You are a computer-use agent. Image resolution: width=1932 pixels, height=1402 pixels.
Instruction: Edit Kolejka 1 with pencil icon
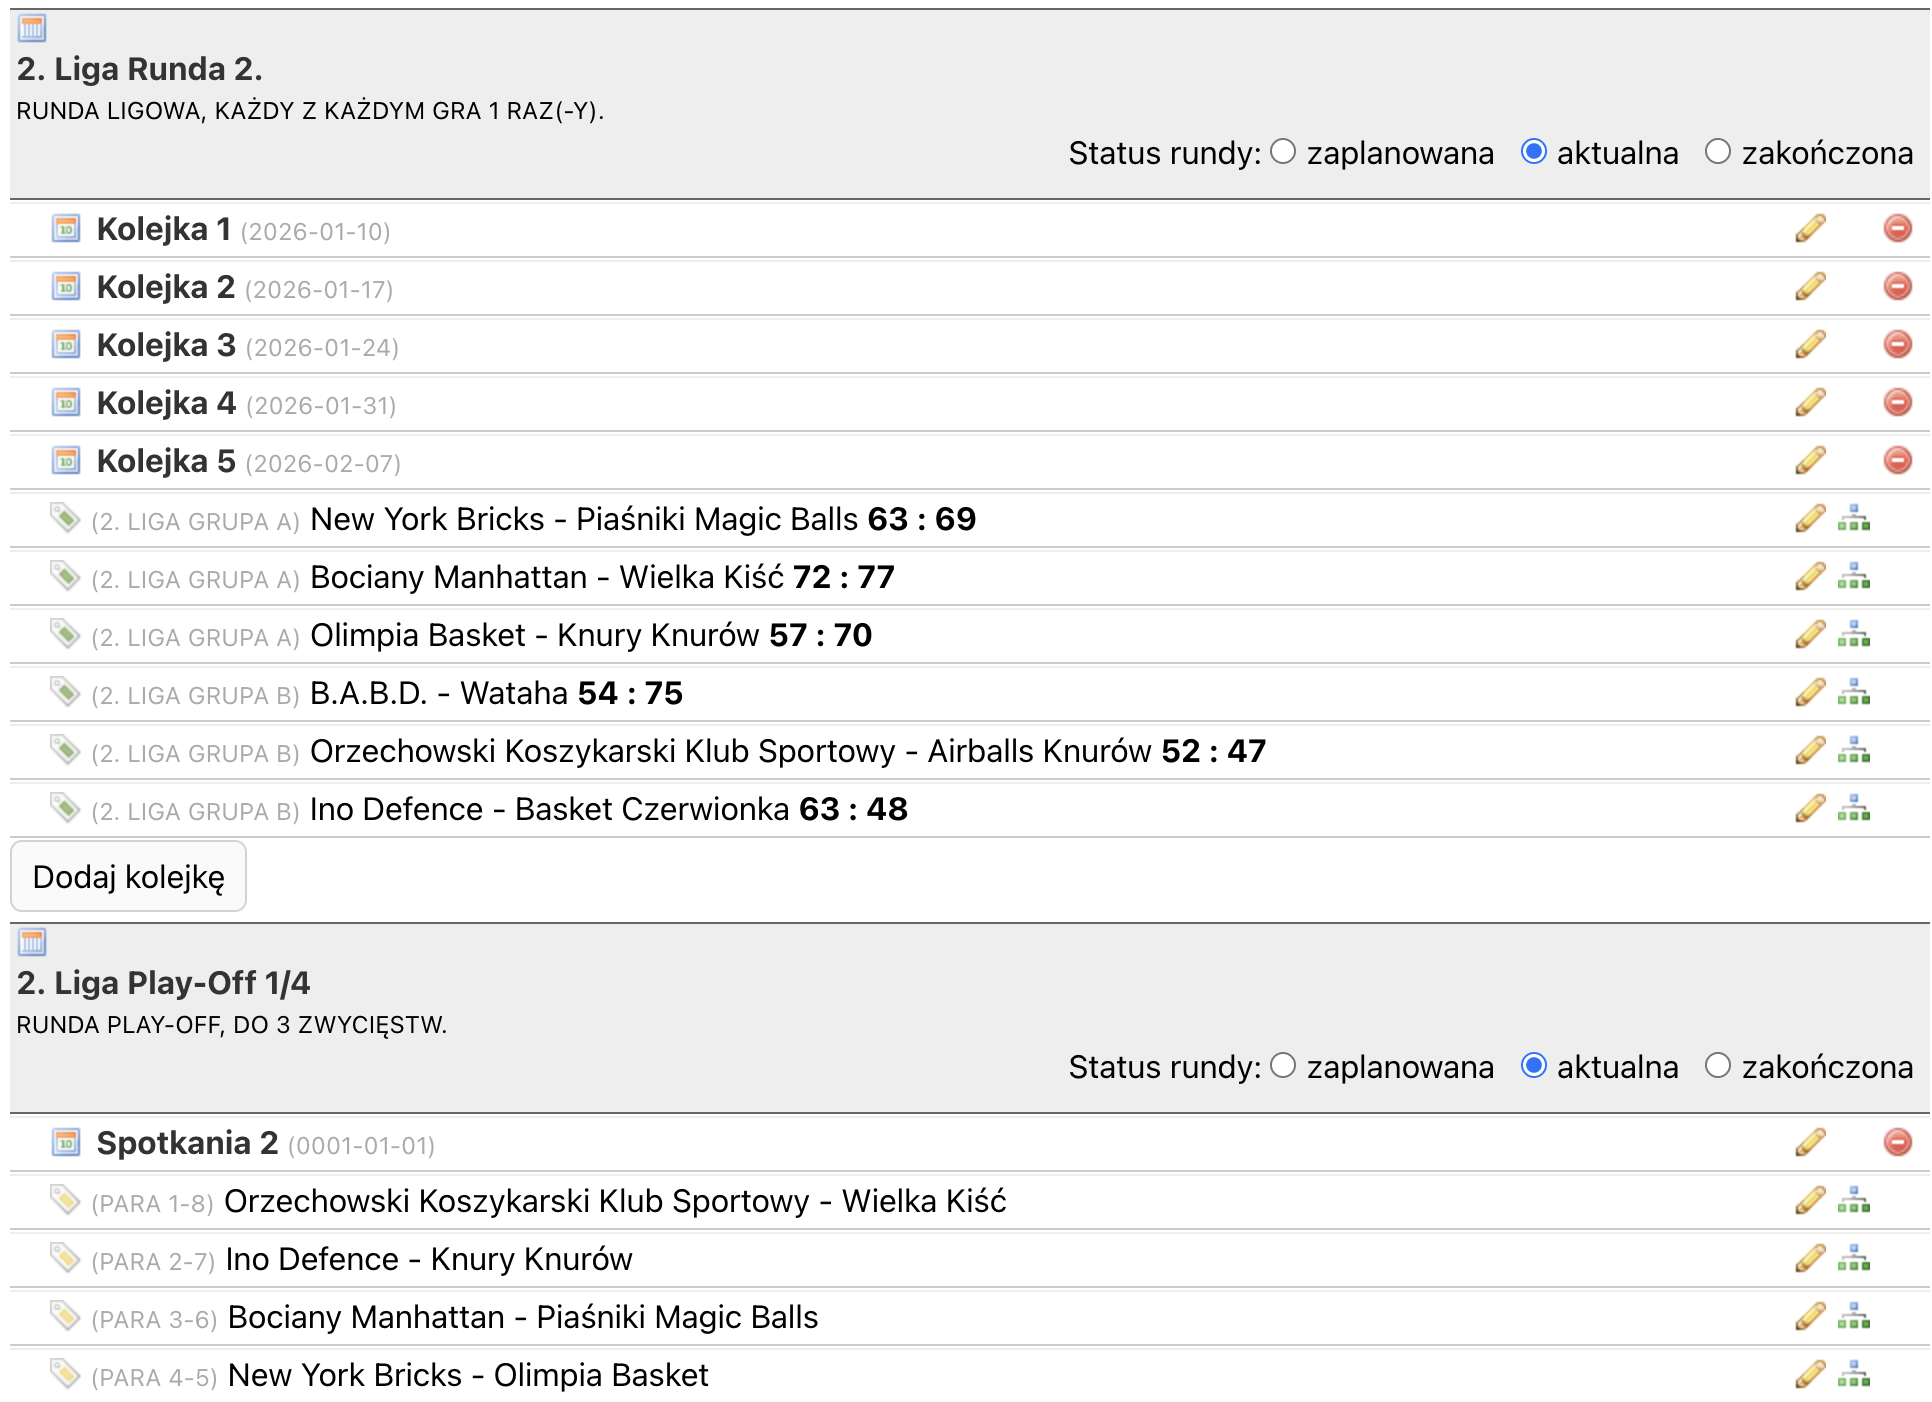(1809, 229)
